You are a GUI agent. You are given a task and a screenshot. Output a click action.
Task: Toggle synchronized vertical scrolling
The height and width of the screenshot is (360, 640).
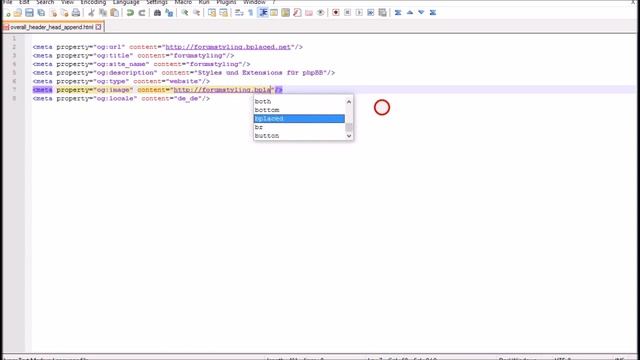212,13
